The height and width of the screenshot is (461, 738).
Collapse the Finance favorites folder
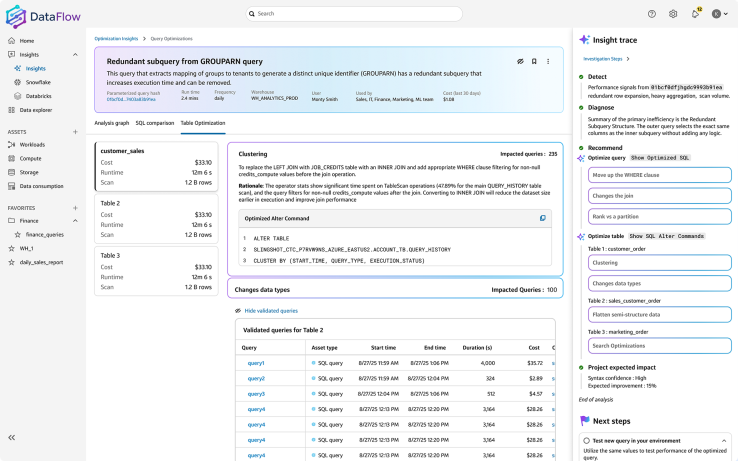click(75, 220)
